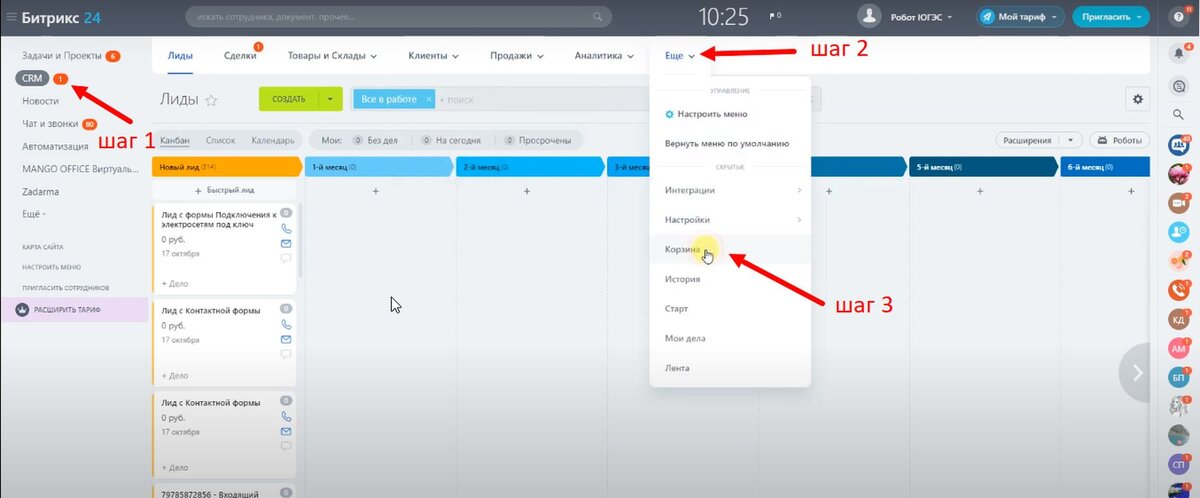
Task: Click the user profile avatar in the header
Action: pyautogui.click(x=870, y=17)
